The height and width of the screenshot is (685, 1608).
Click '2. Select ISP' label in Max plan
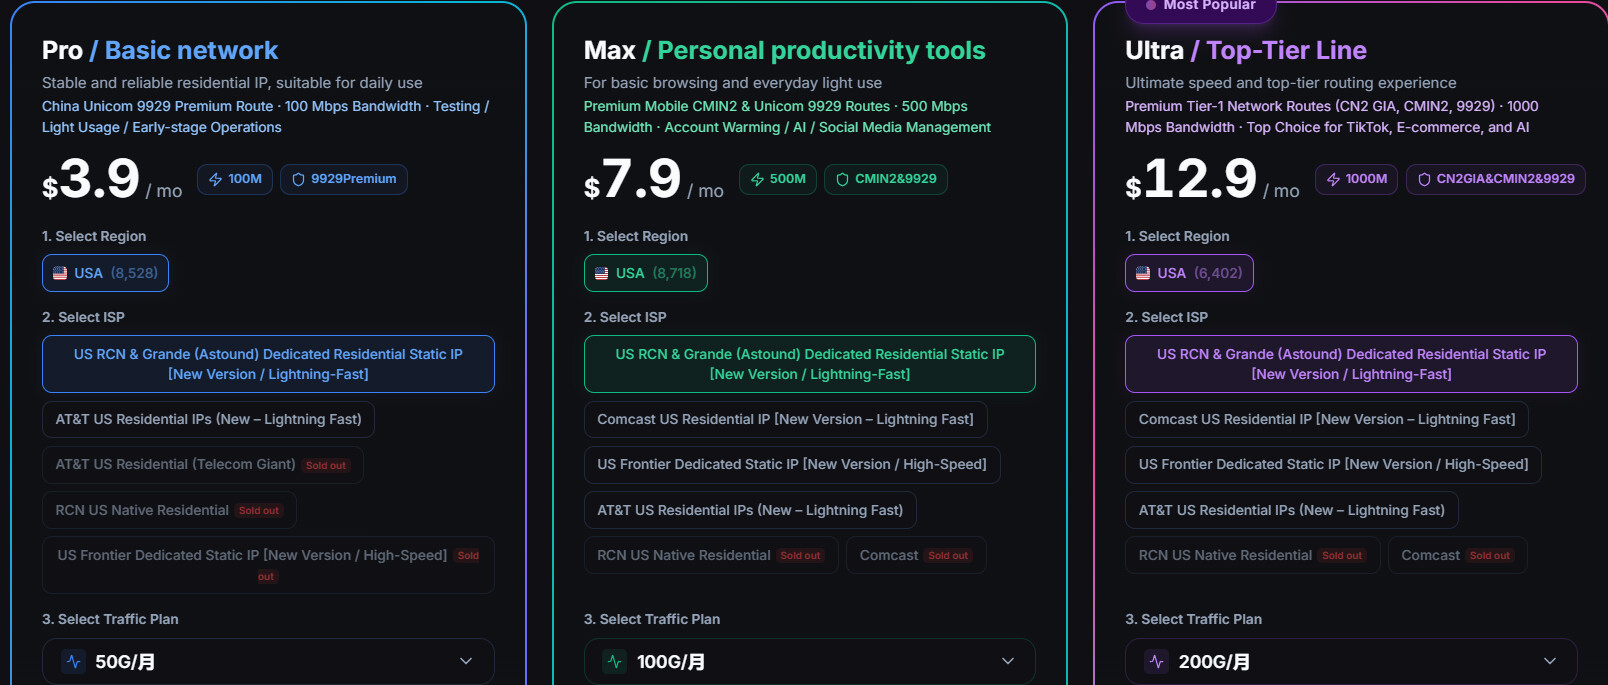[625, 317]
